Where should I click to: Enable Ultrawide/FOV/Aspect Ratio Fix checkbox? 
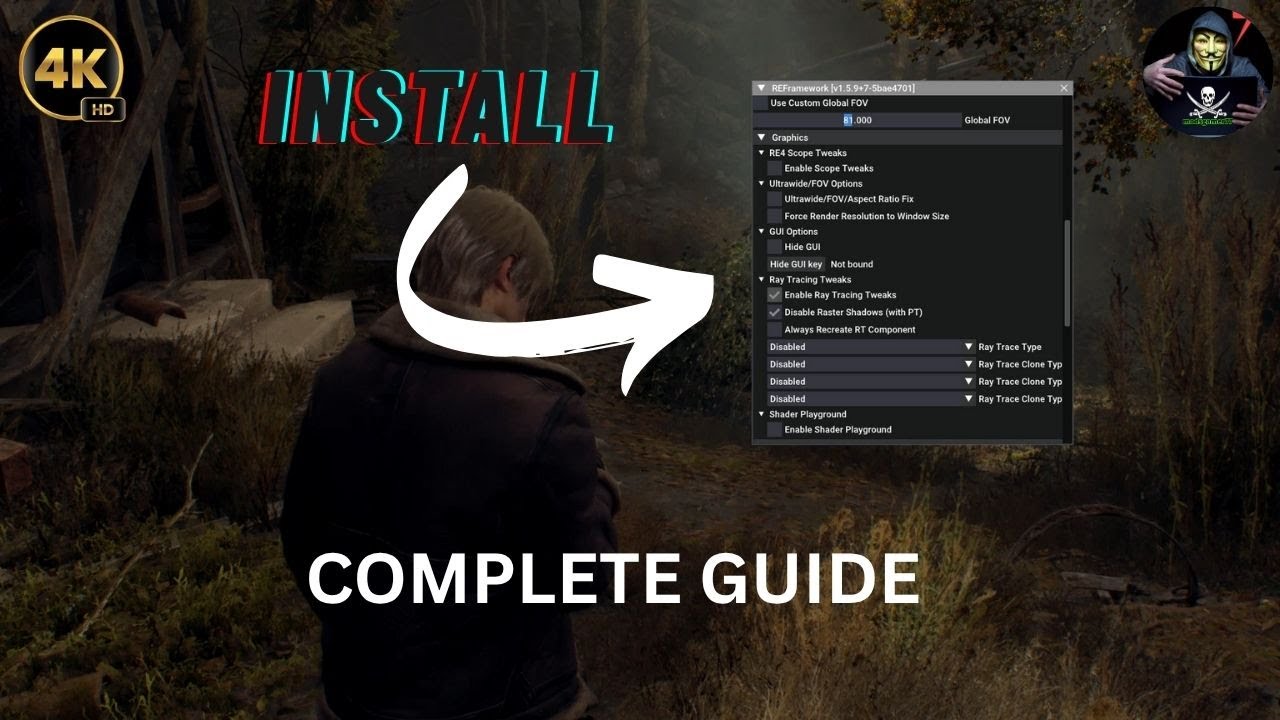point(775,199)
